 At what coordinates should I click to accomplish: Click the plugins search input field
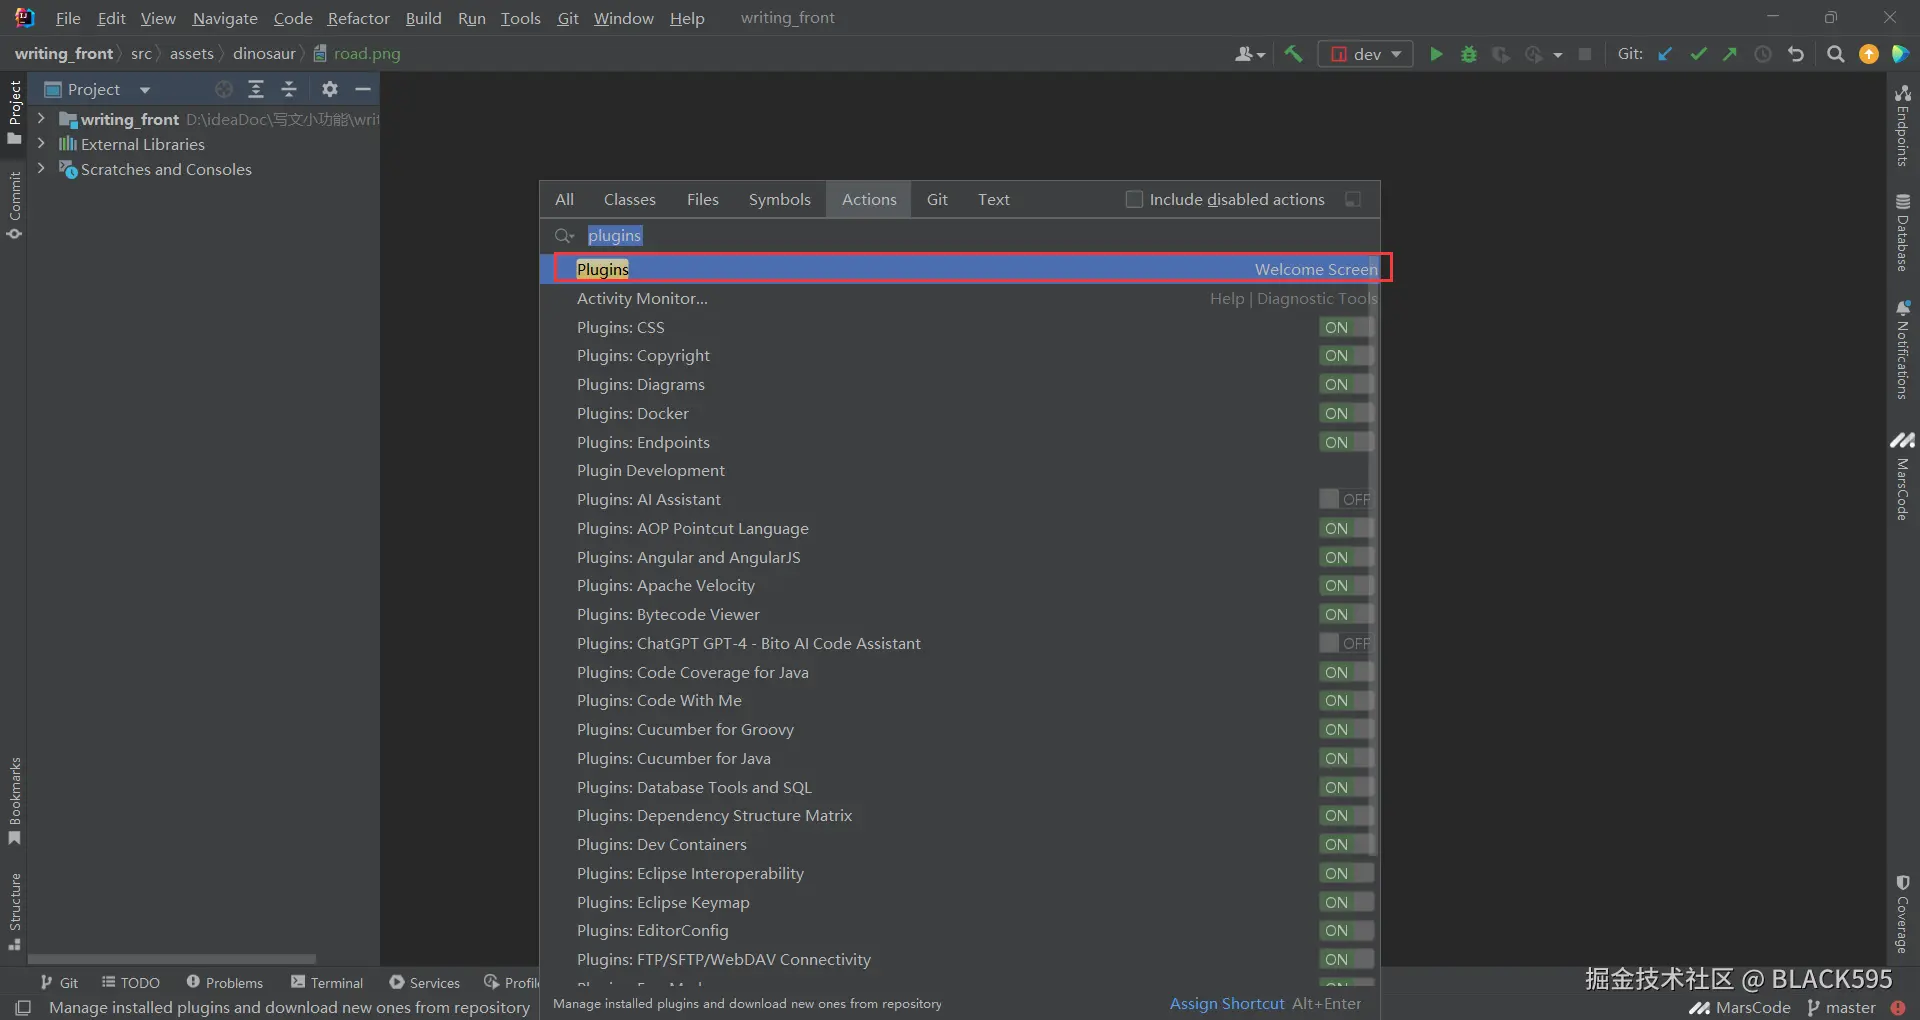[960, 236]
